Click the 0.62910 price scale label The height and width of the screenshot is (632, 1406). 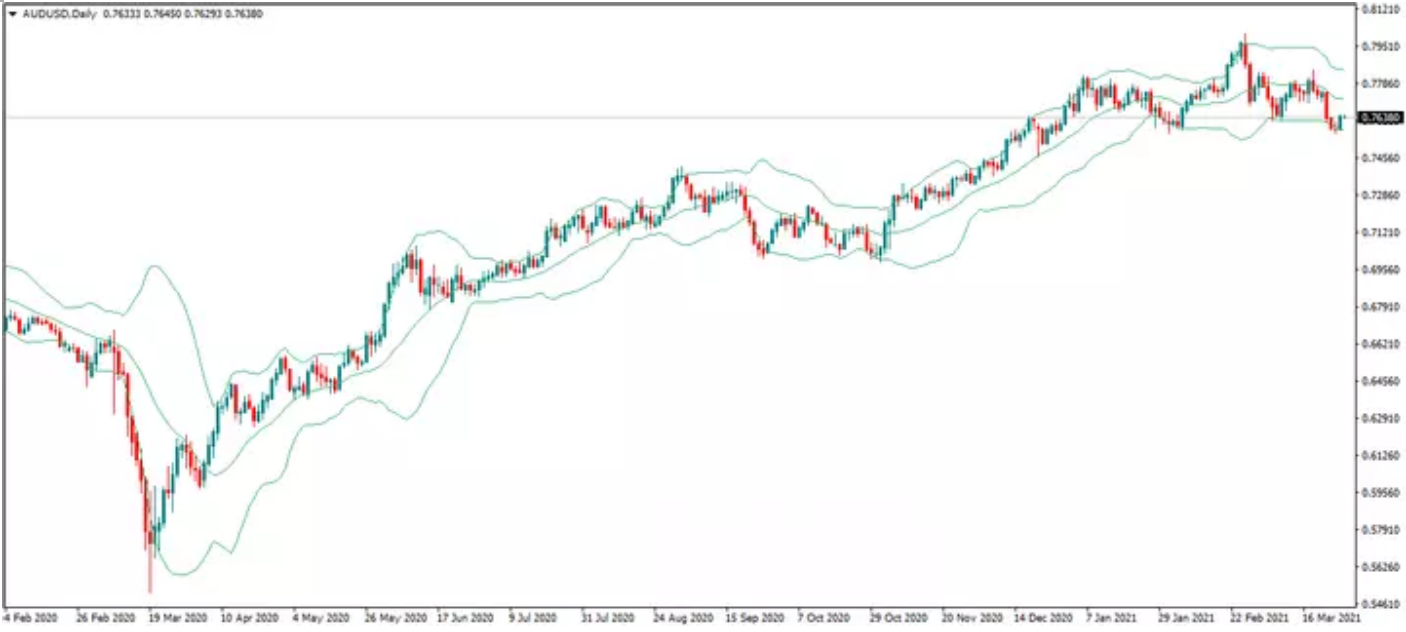pyautogui.click(x=1380, y=418)
